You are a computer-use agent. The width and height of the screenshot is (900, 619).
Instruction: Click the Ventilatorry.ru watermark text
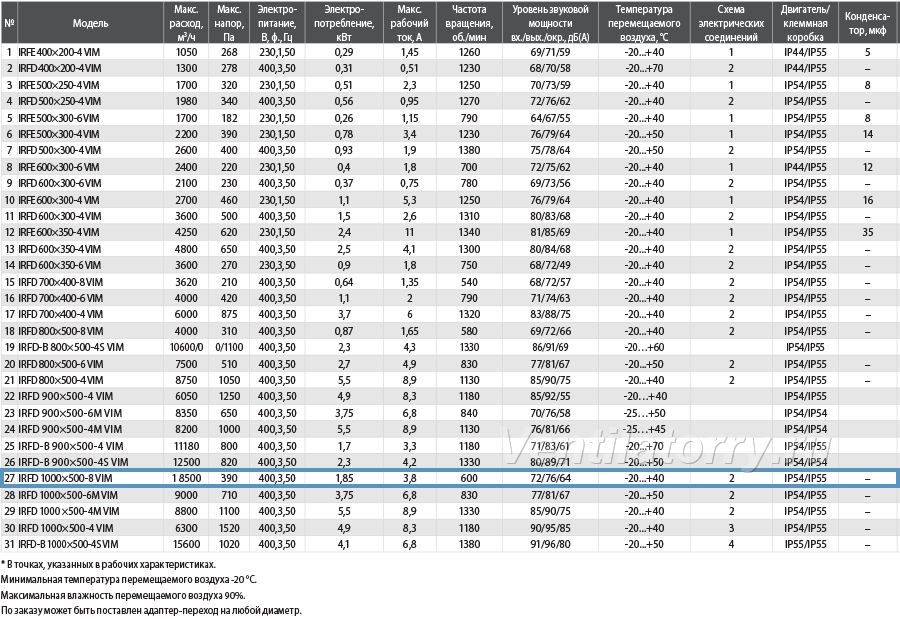pyautogui.click(x=668, y=448)
